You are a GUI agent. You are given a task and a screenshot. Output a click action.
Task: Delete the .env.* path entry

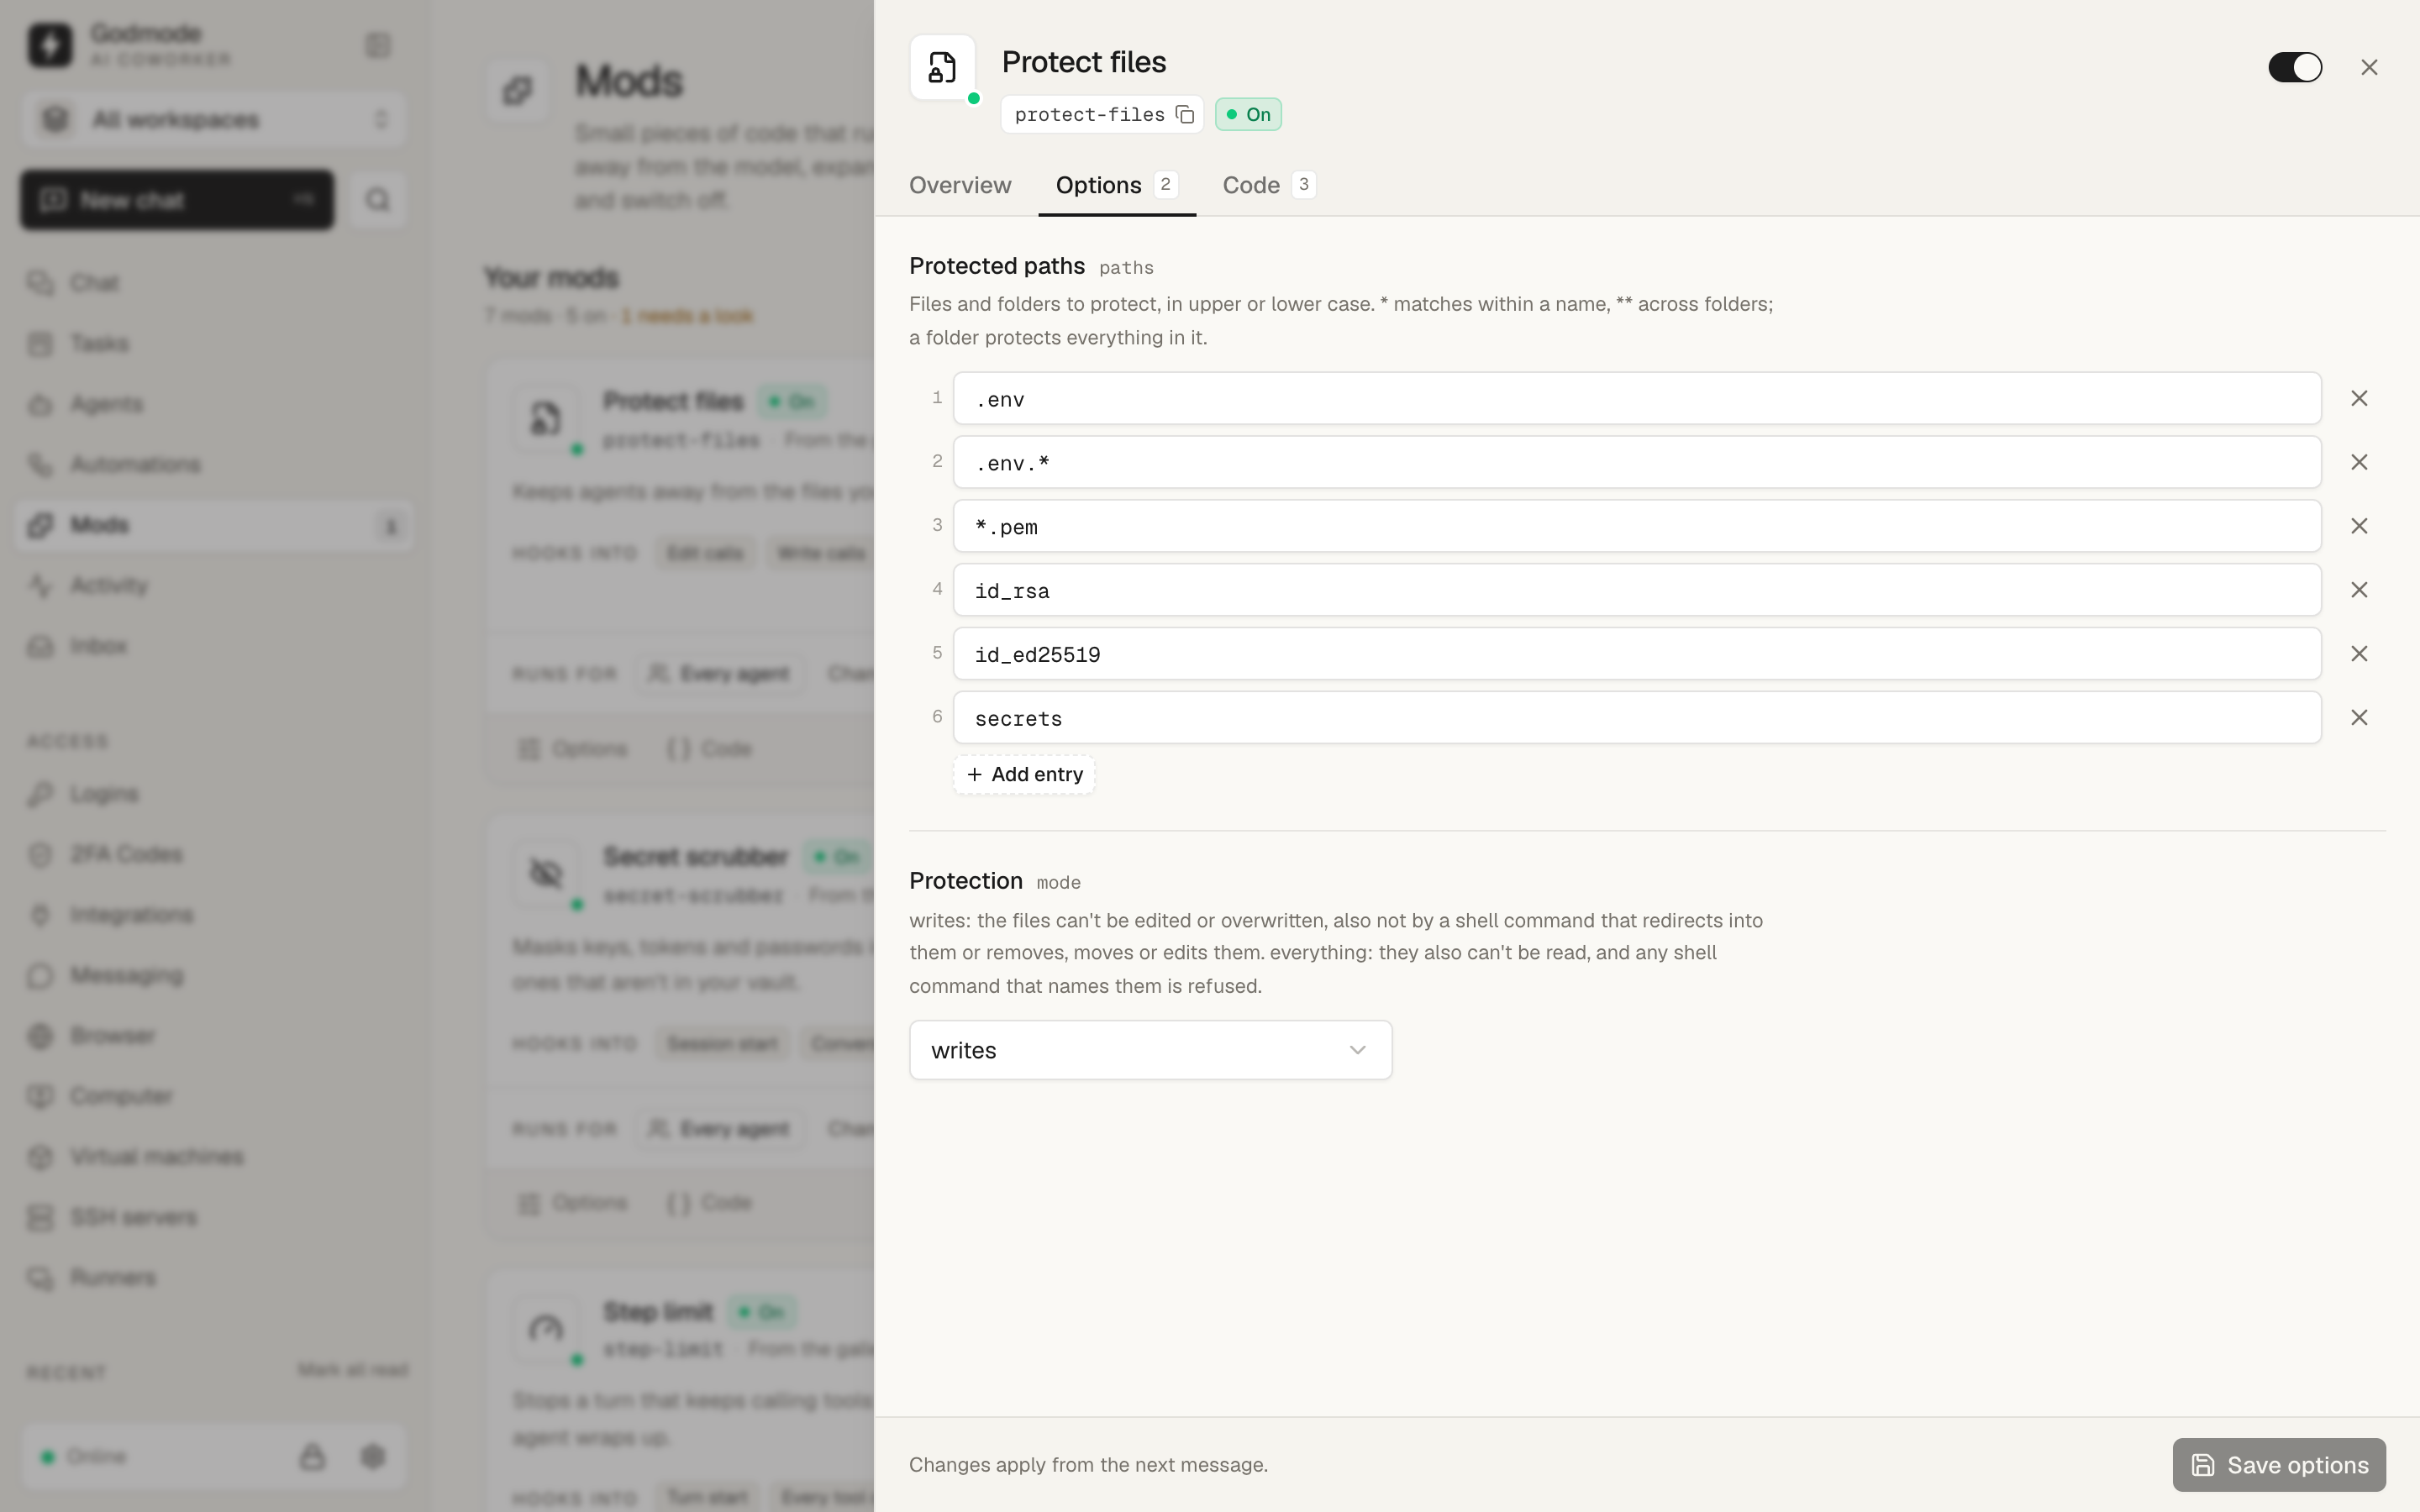[x=2359, y=462]
